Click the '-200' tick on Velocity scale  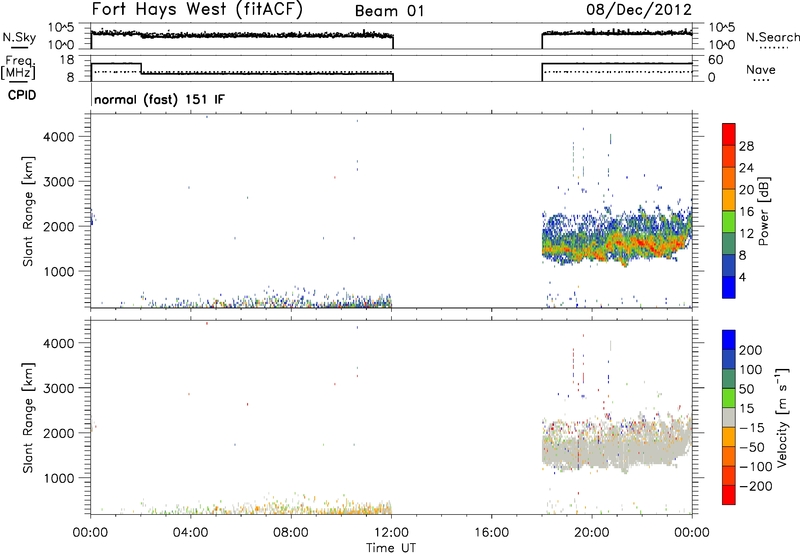[x=756, y=486]
